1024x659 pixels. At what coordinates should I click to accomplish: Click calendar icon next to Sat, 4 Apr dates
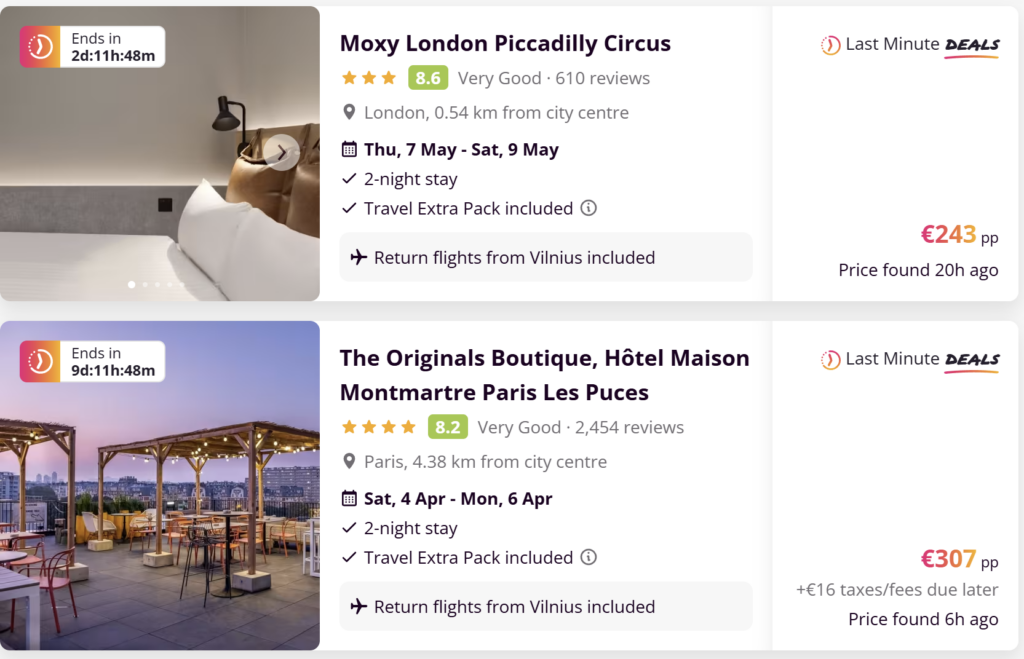(x=349, y=498)
